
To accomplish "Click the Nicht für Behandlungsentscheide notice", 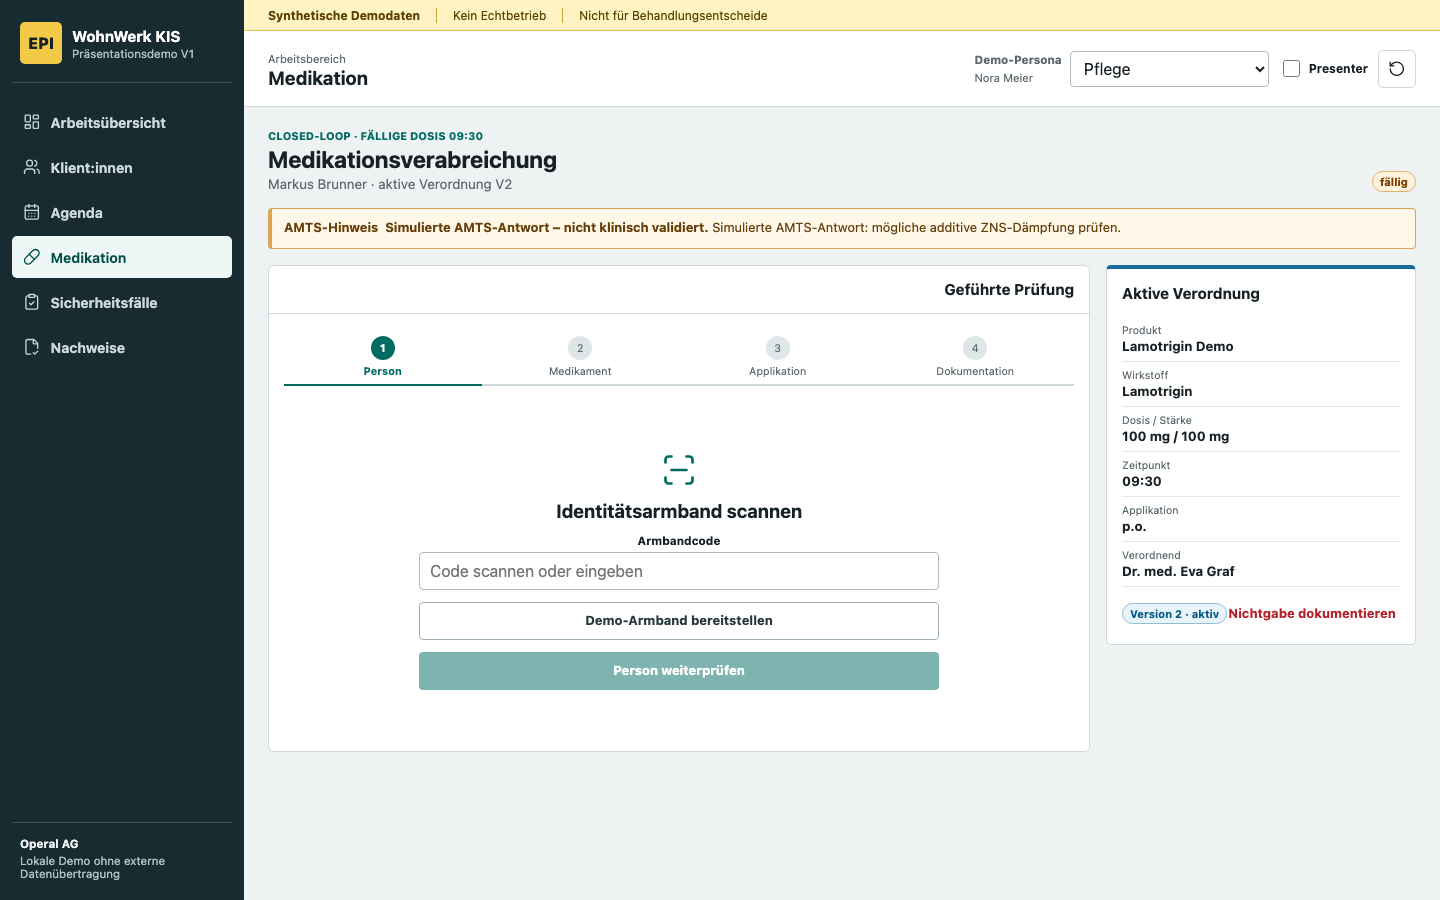I will (673, 16).
